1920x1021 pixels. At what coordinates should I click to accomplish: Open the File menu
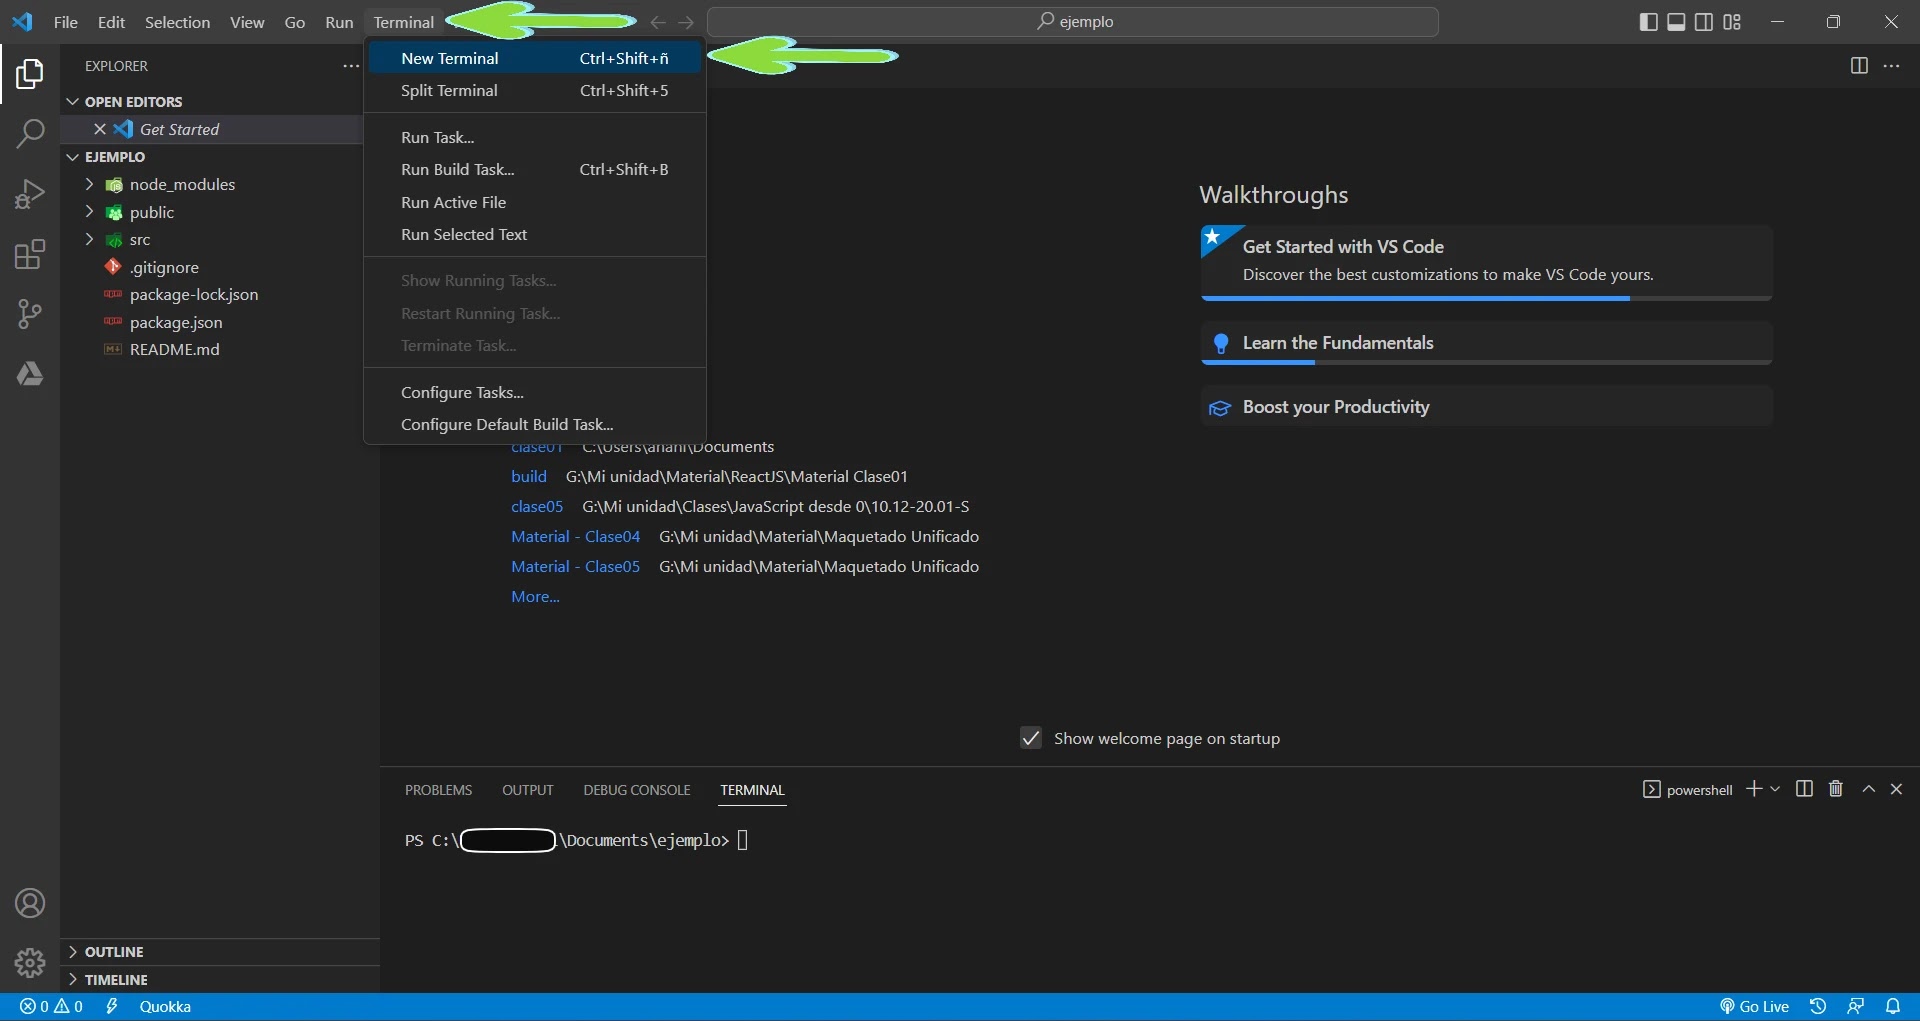65,22
